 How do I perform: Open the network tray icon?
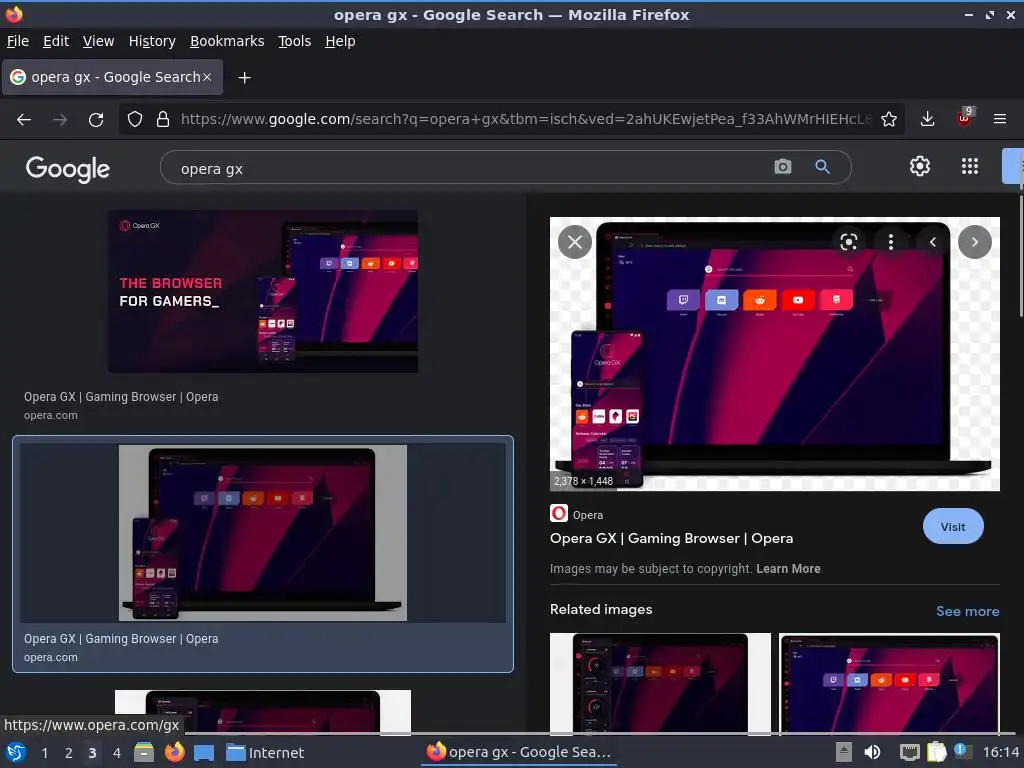909,752
